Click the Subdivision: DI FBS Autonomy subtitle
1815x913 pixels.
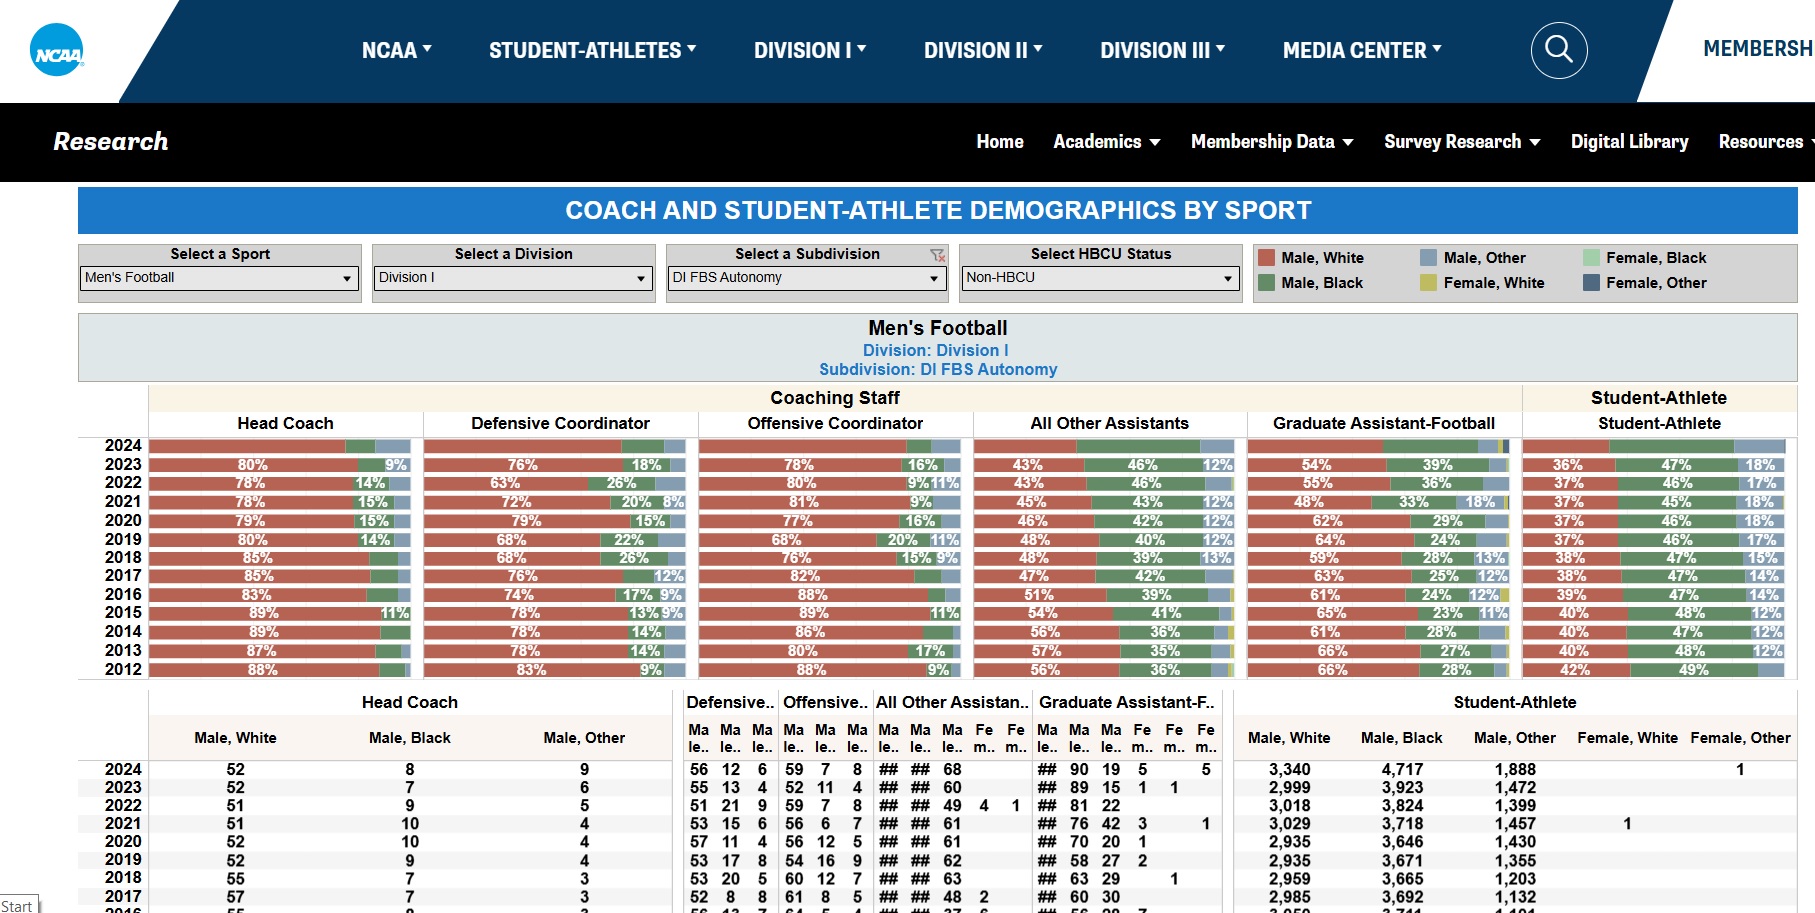[x=938, y=370]
